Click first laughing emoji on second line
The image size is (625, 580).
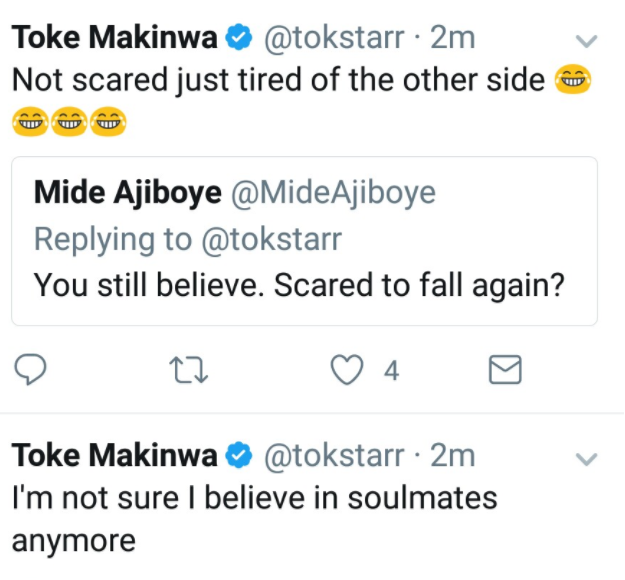[31, 122]
